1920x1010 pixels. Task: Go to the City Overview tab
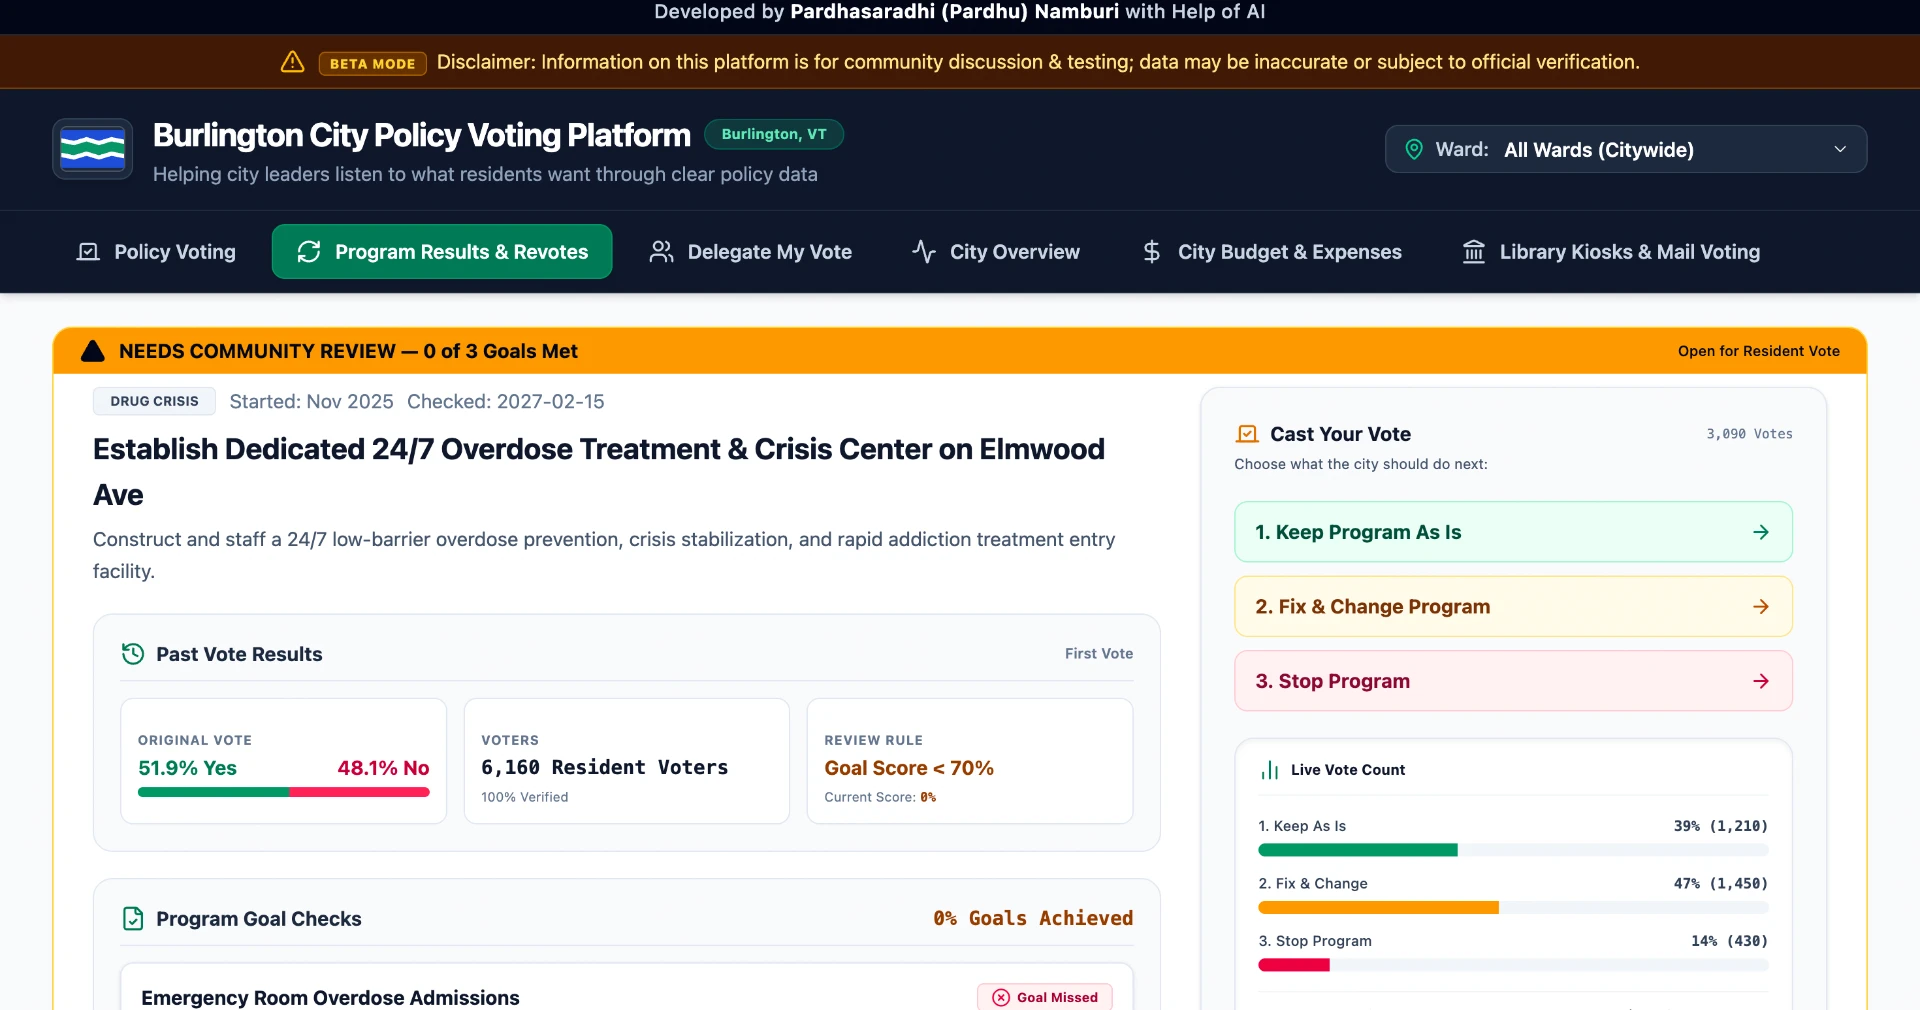996,252
